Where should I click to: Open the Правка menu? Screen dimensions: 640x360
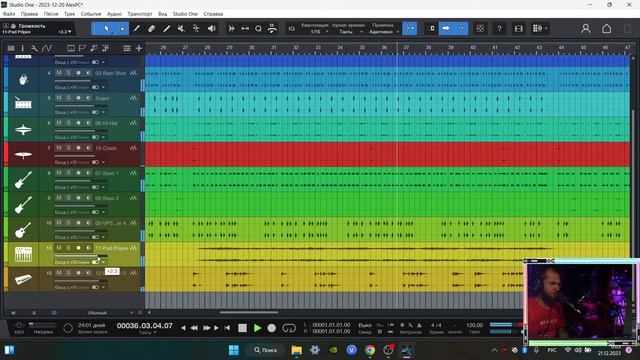pyautogui.click(x=29, y=14)
